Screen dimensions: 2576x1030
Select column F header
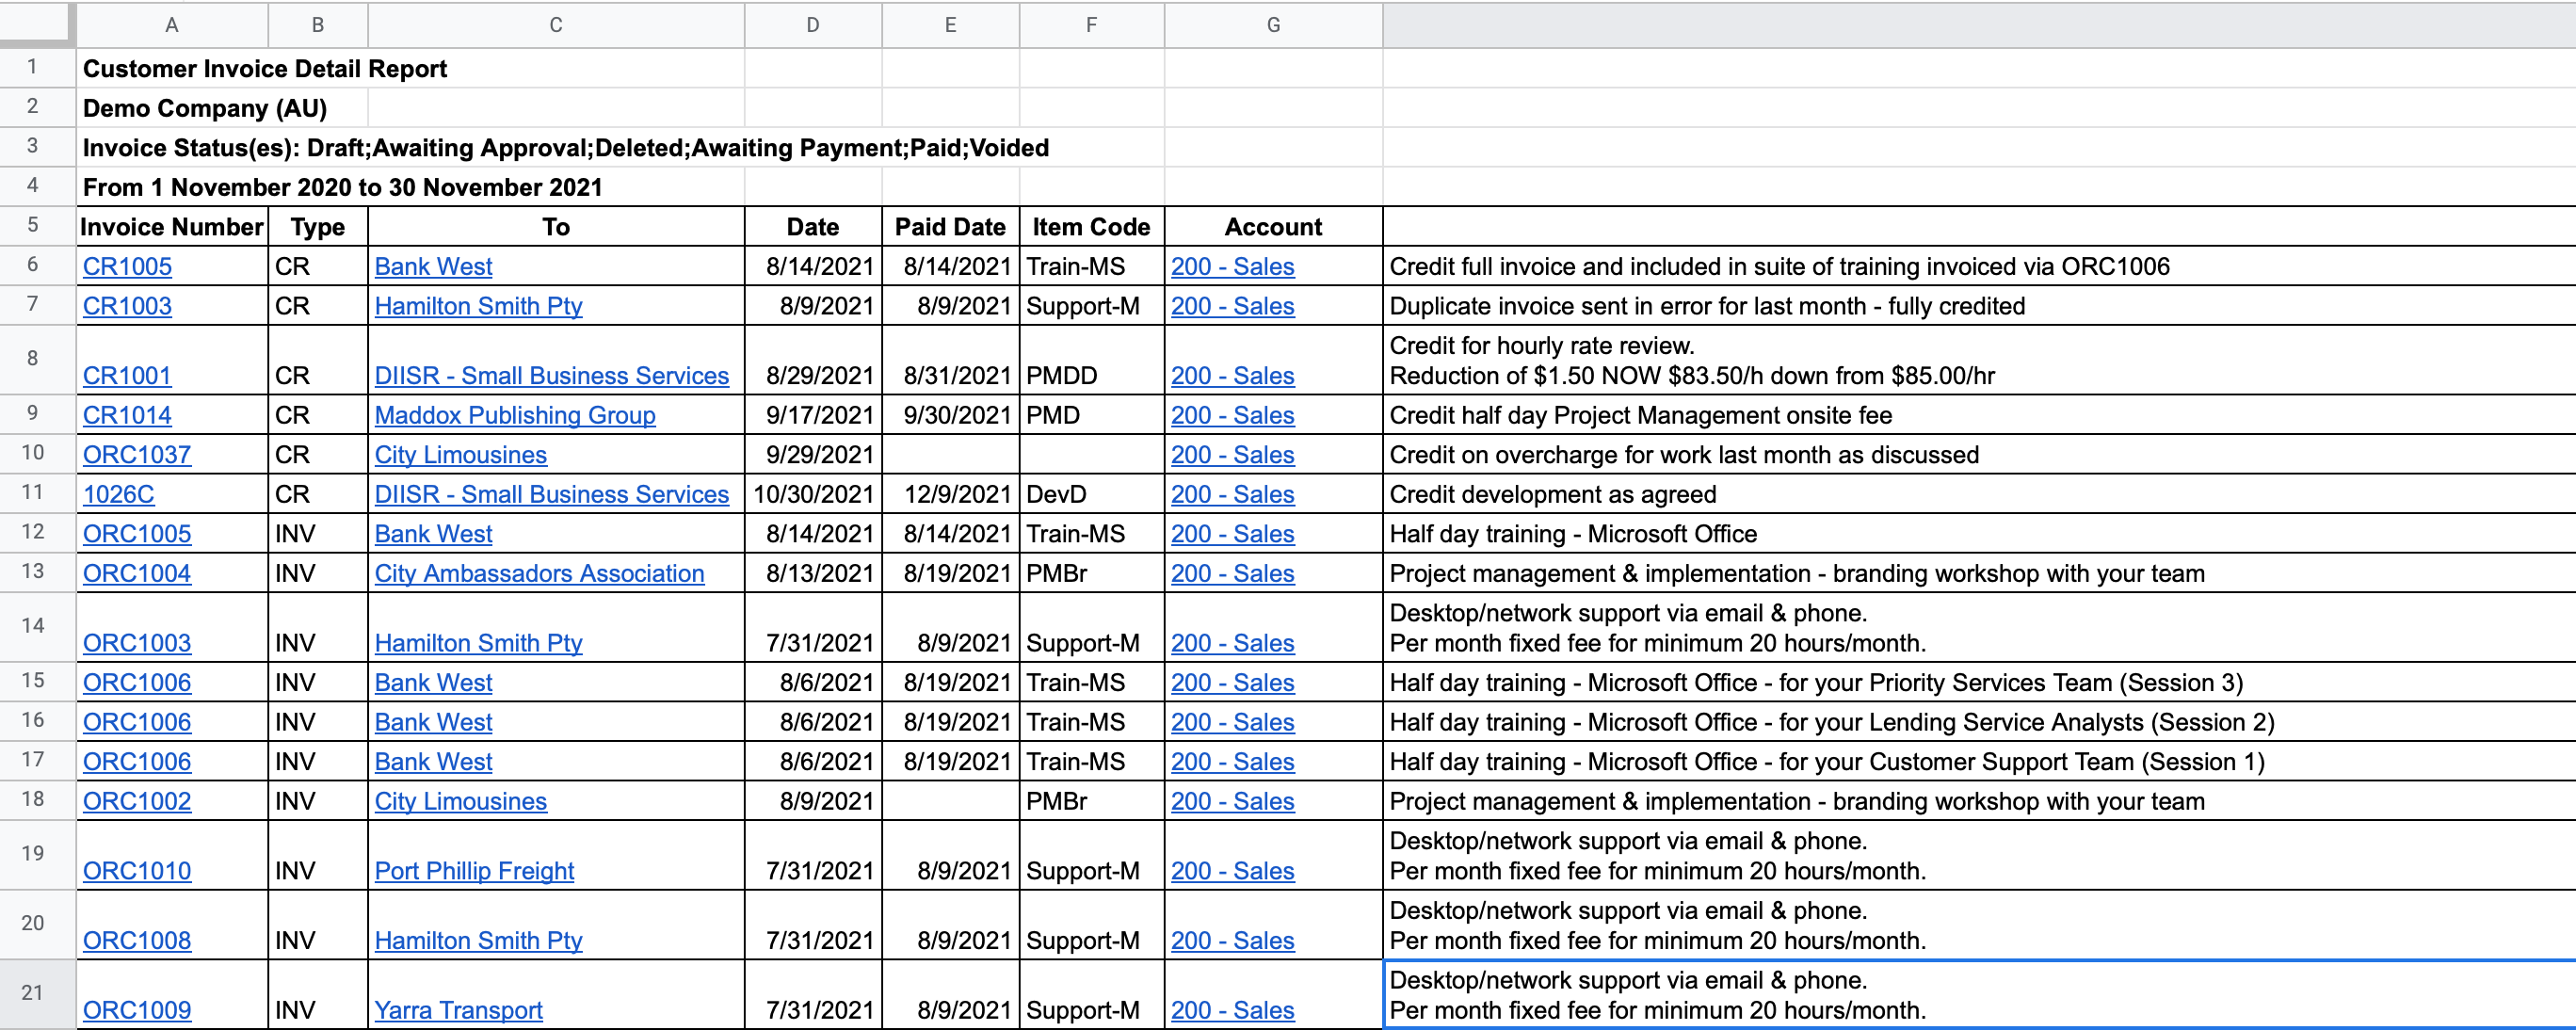(x=1091, y=25)
